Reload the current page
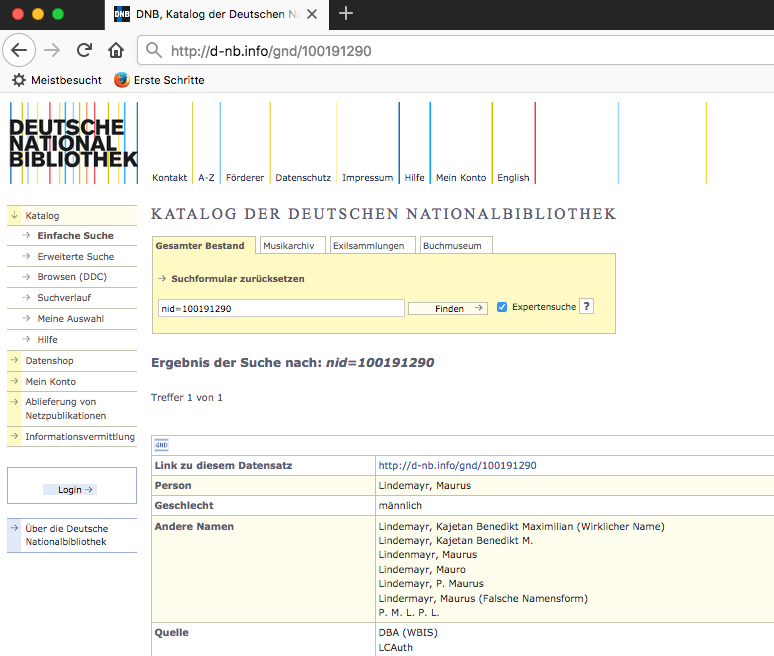 (x=84, y=50)
